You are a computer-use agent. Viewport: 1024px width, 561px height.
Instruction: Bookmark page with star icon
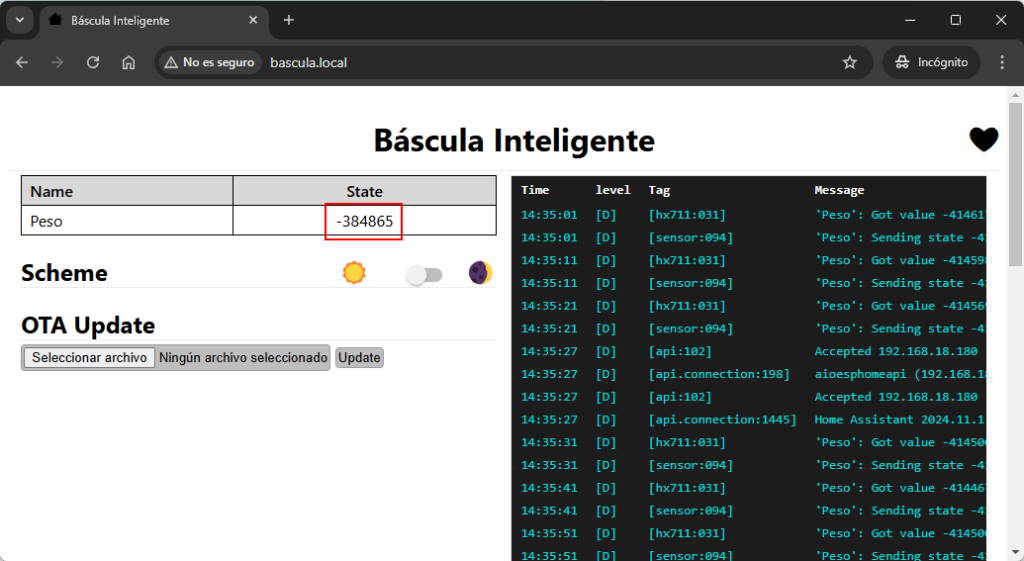point(850,62)
